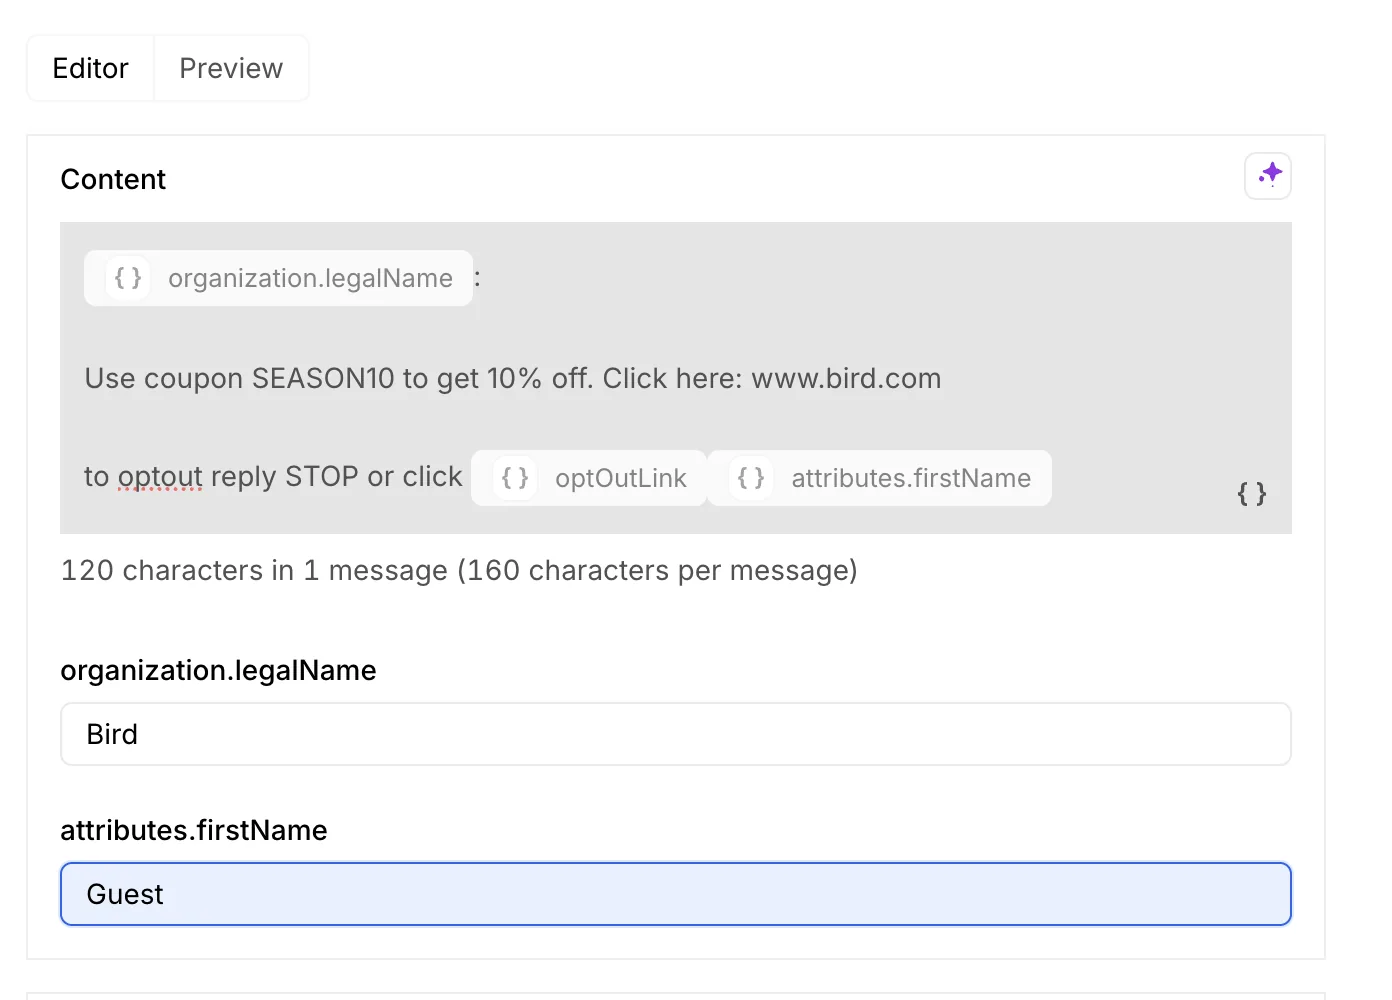1392x1000 pixels.
Task: Click the www.bird.com text in the message
Action: (846, 378)
